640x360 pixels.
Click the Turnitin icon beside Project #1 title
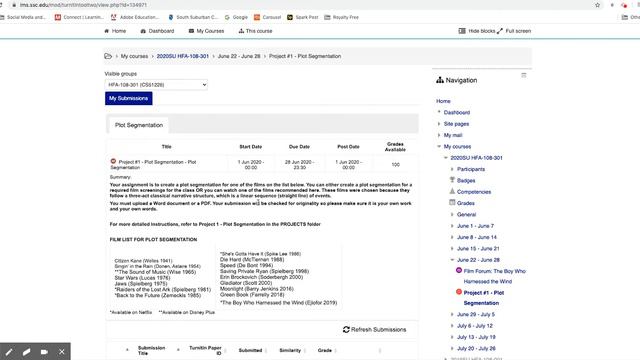[x=113, y=162]
